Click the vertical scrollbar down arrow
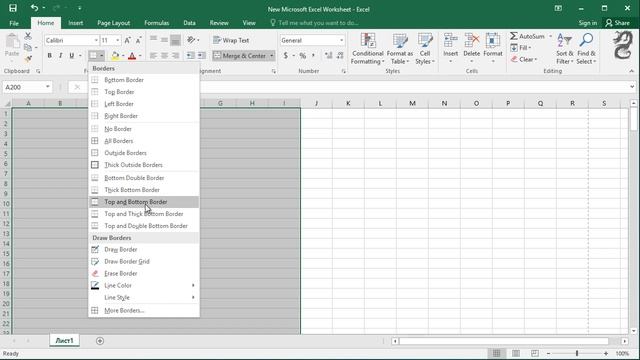This screenshot has width=640, height=360. click(x=633, y=331)
